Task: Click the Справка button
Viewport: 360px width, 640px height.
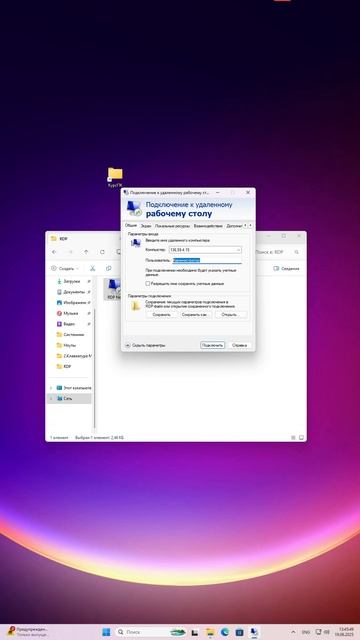Action: [240, 345]
